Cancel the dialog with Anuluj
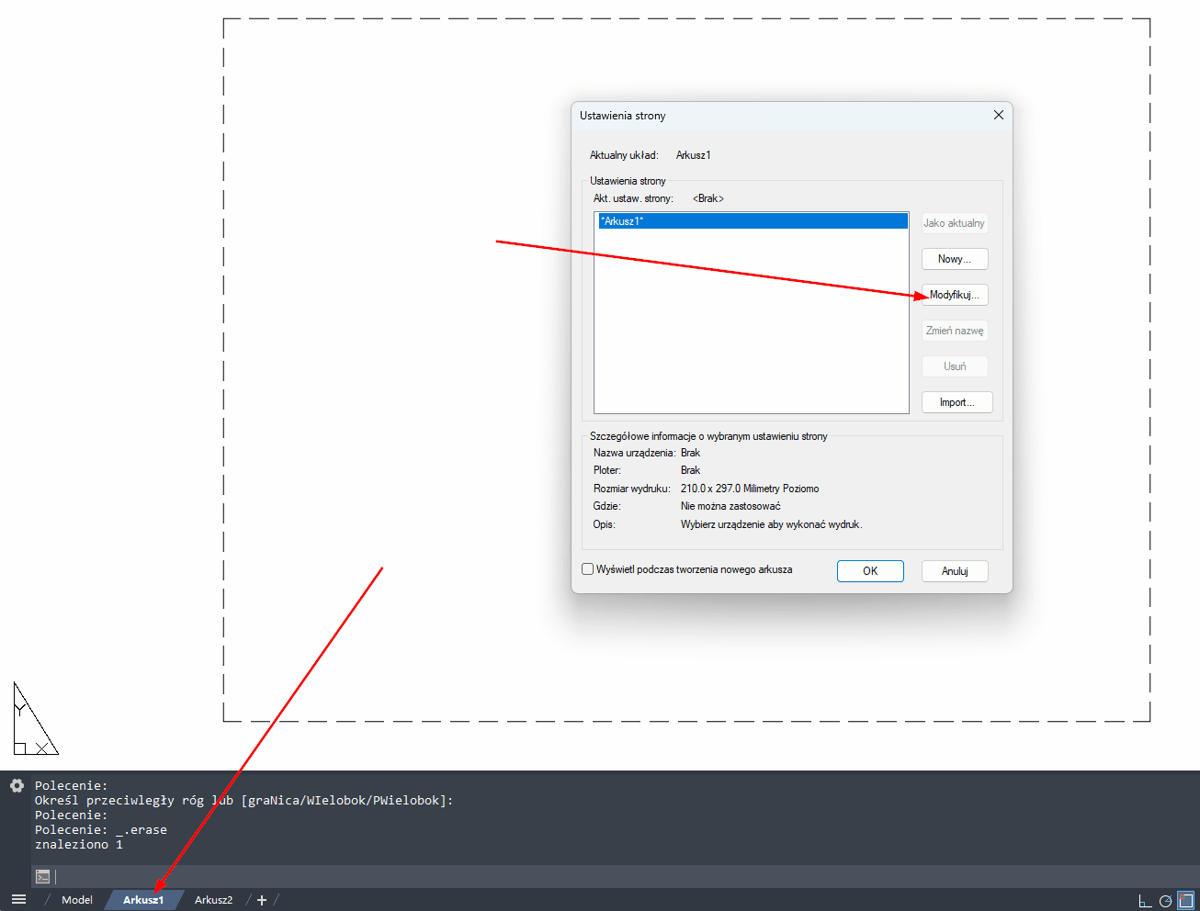Image resolution: width=1200 pixels, height=911 pixels. [x=955, y=571]
